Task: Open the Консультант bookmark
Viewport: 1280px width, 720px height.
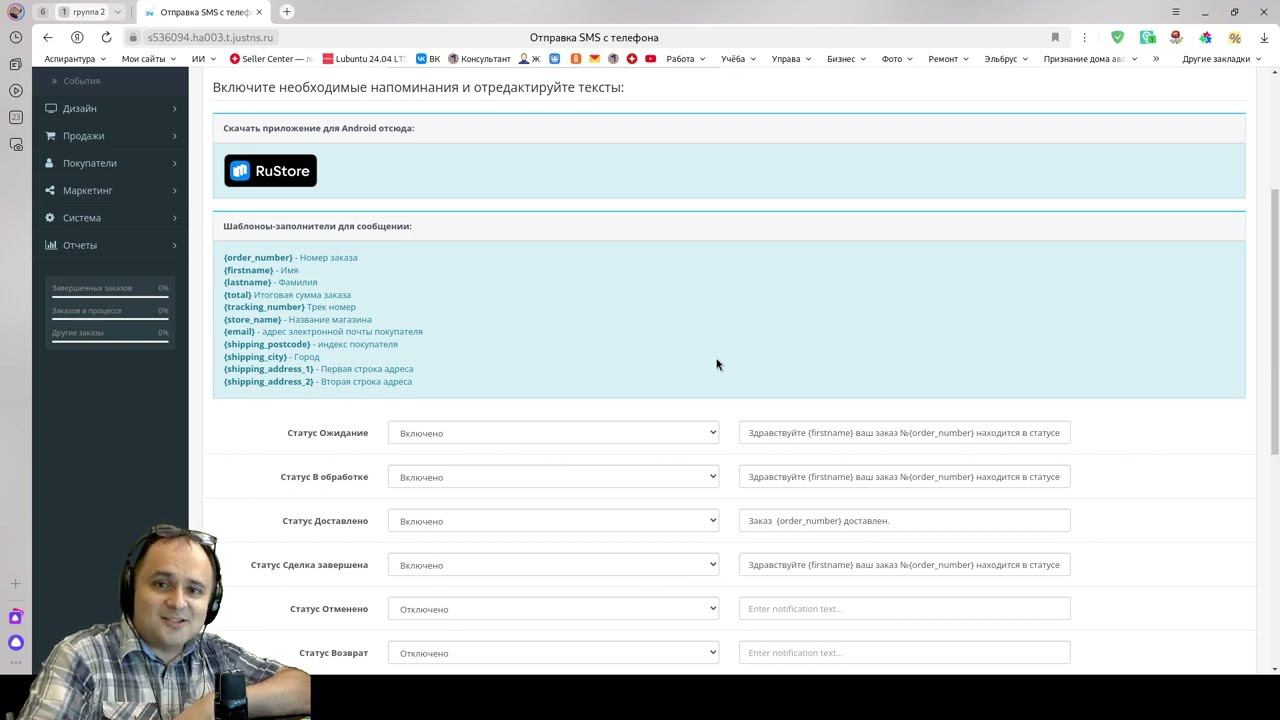Action: 480,59
